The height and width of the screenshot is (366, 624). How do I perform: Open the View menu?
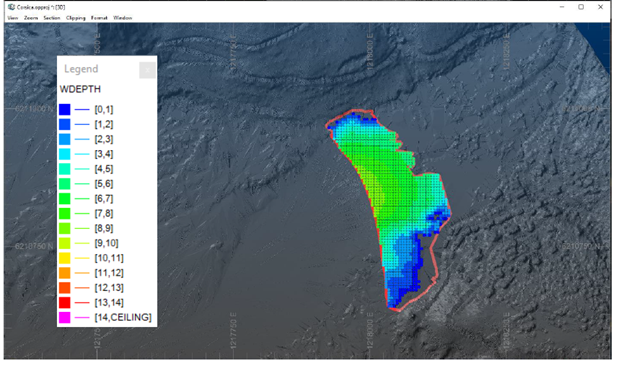point(13,18)
